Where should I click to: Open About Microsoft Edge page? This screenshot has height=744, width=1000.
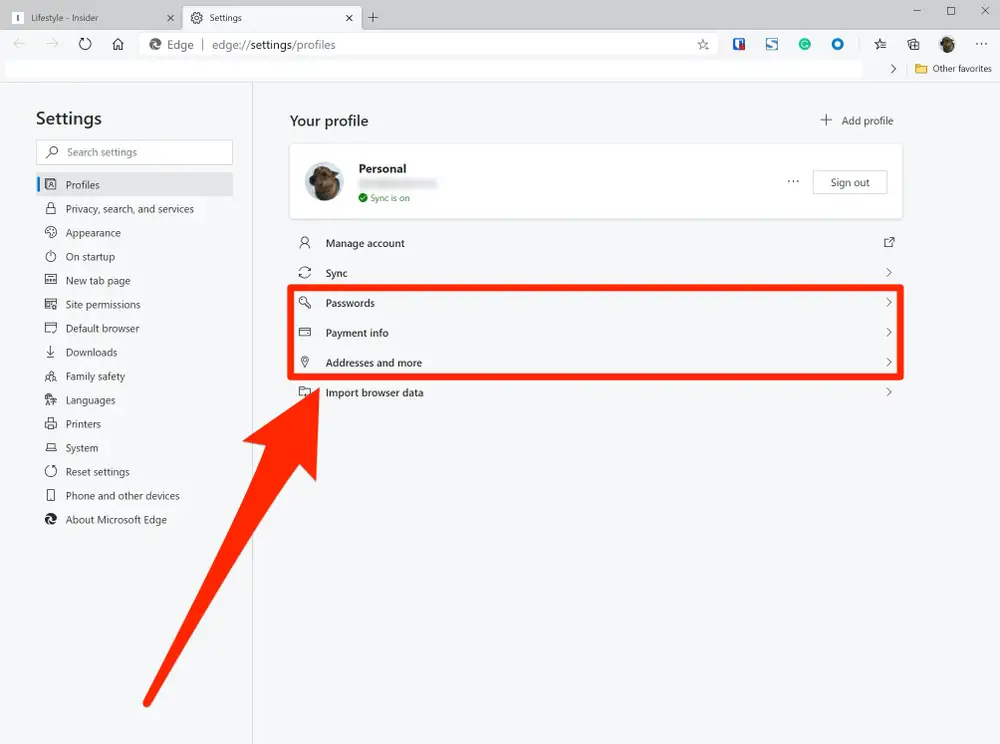point(135,520)
